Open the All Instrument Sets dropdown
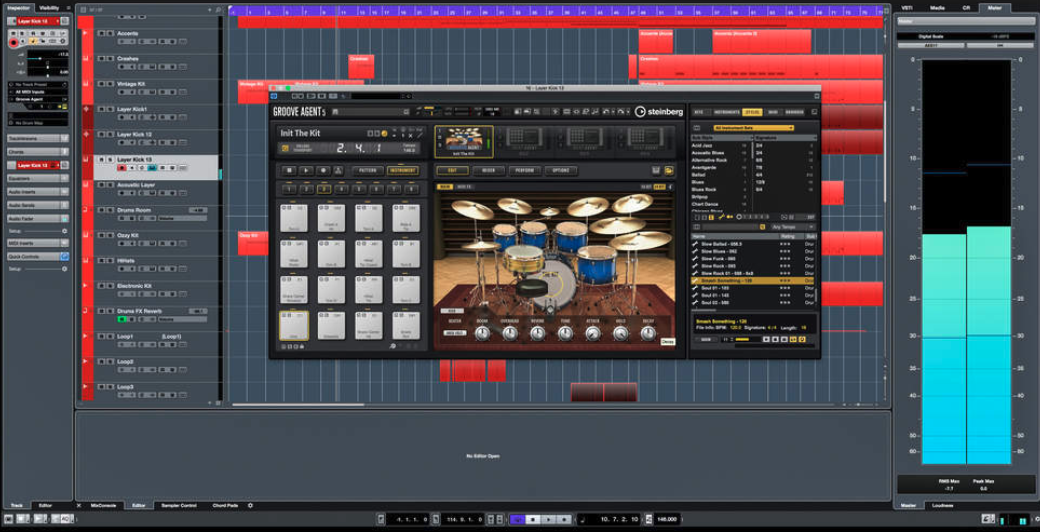Image resolution: width=1040 pixels, height=532 pixels. click(x=754, y=127)
